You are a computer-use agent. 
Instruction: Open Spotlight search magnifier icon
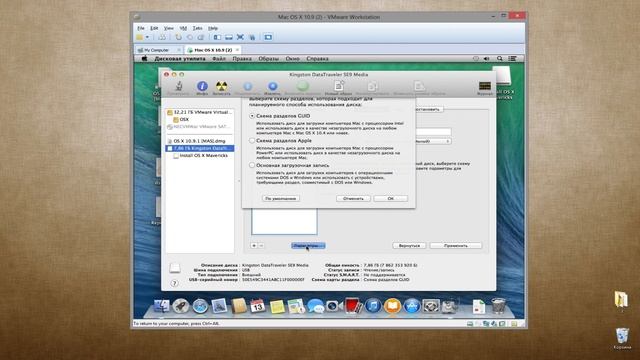[x=500, y=59]
